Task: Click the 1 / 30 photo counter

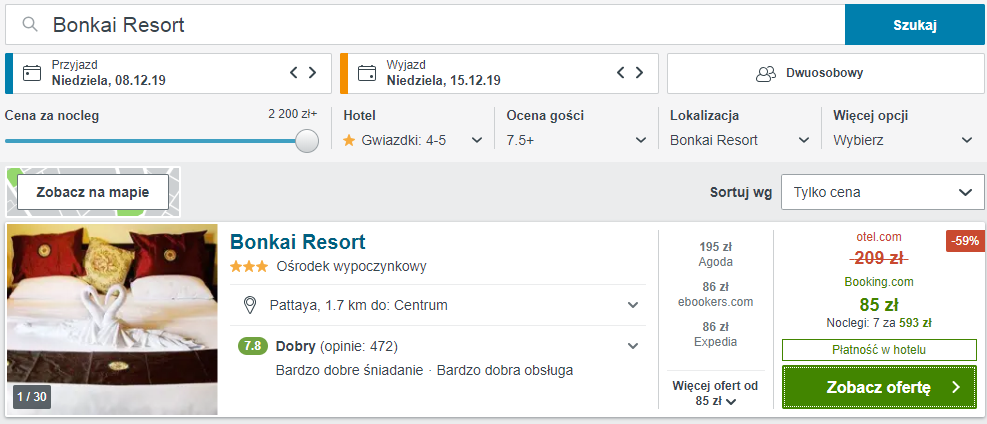Action: 32,397
